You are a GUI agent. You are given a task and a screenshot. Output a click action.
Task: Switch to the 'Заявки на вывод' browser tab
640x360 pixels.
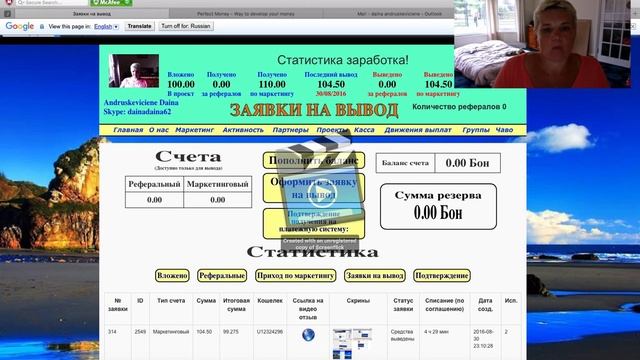[x=91, y=13]
